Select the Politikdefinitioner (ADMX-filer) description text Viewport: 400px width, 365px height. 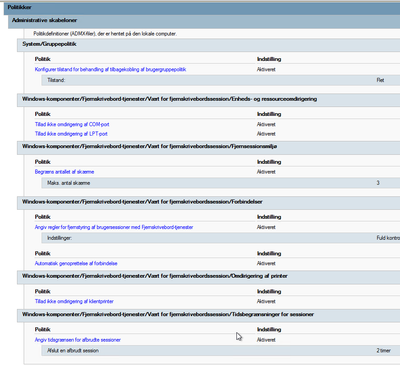pyautogui.click(x=105, y=34)
